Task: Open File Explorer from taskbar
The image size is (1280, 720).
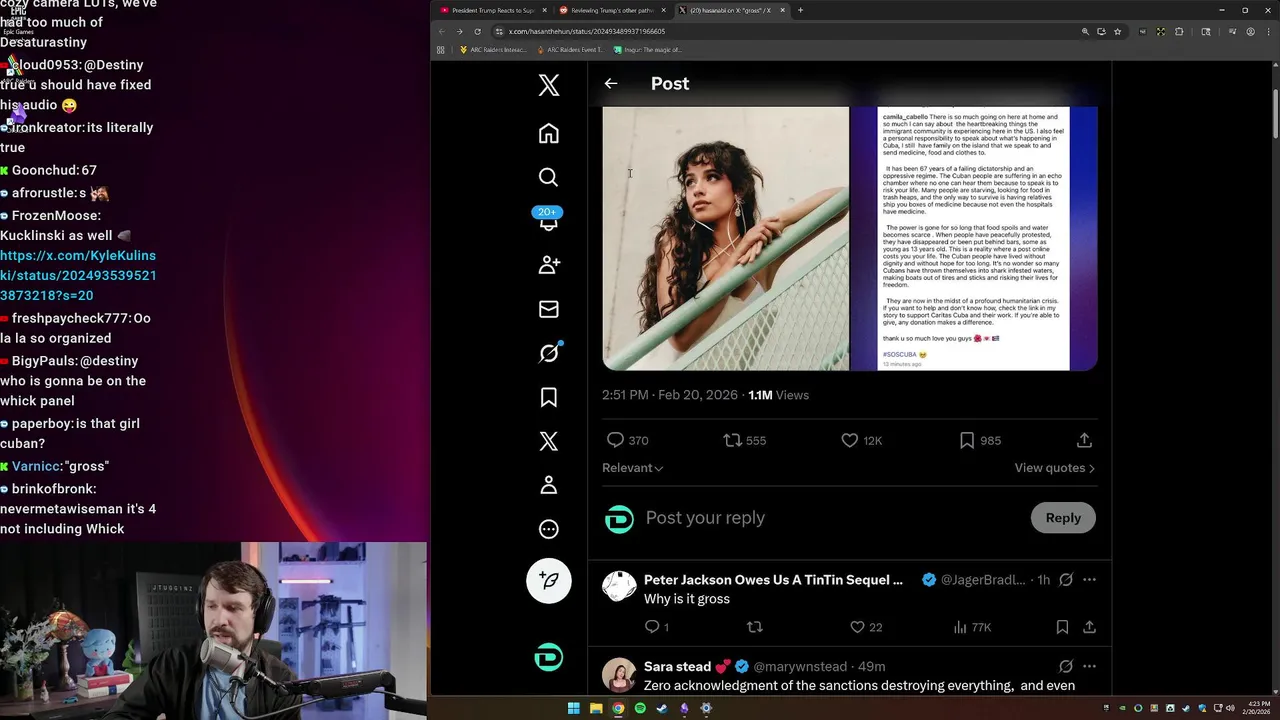Action: (596, 708)
